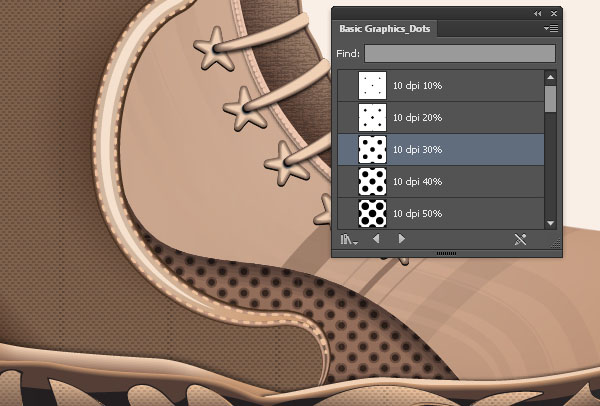This screenshot has height=406, width=600.
Task: Select the 10 dpi 10% swatch thumbnail
Action: point(372,85)
